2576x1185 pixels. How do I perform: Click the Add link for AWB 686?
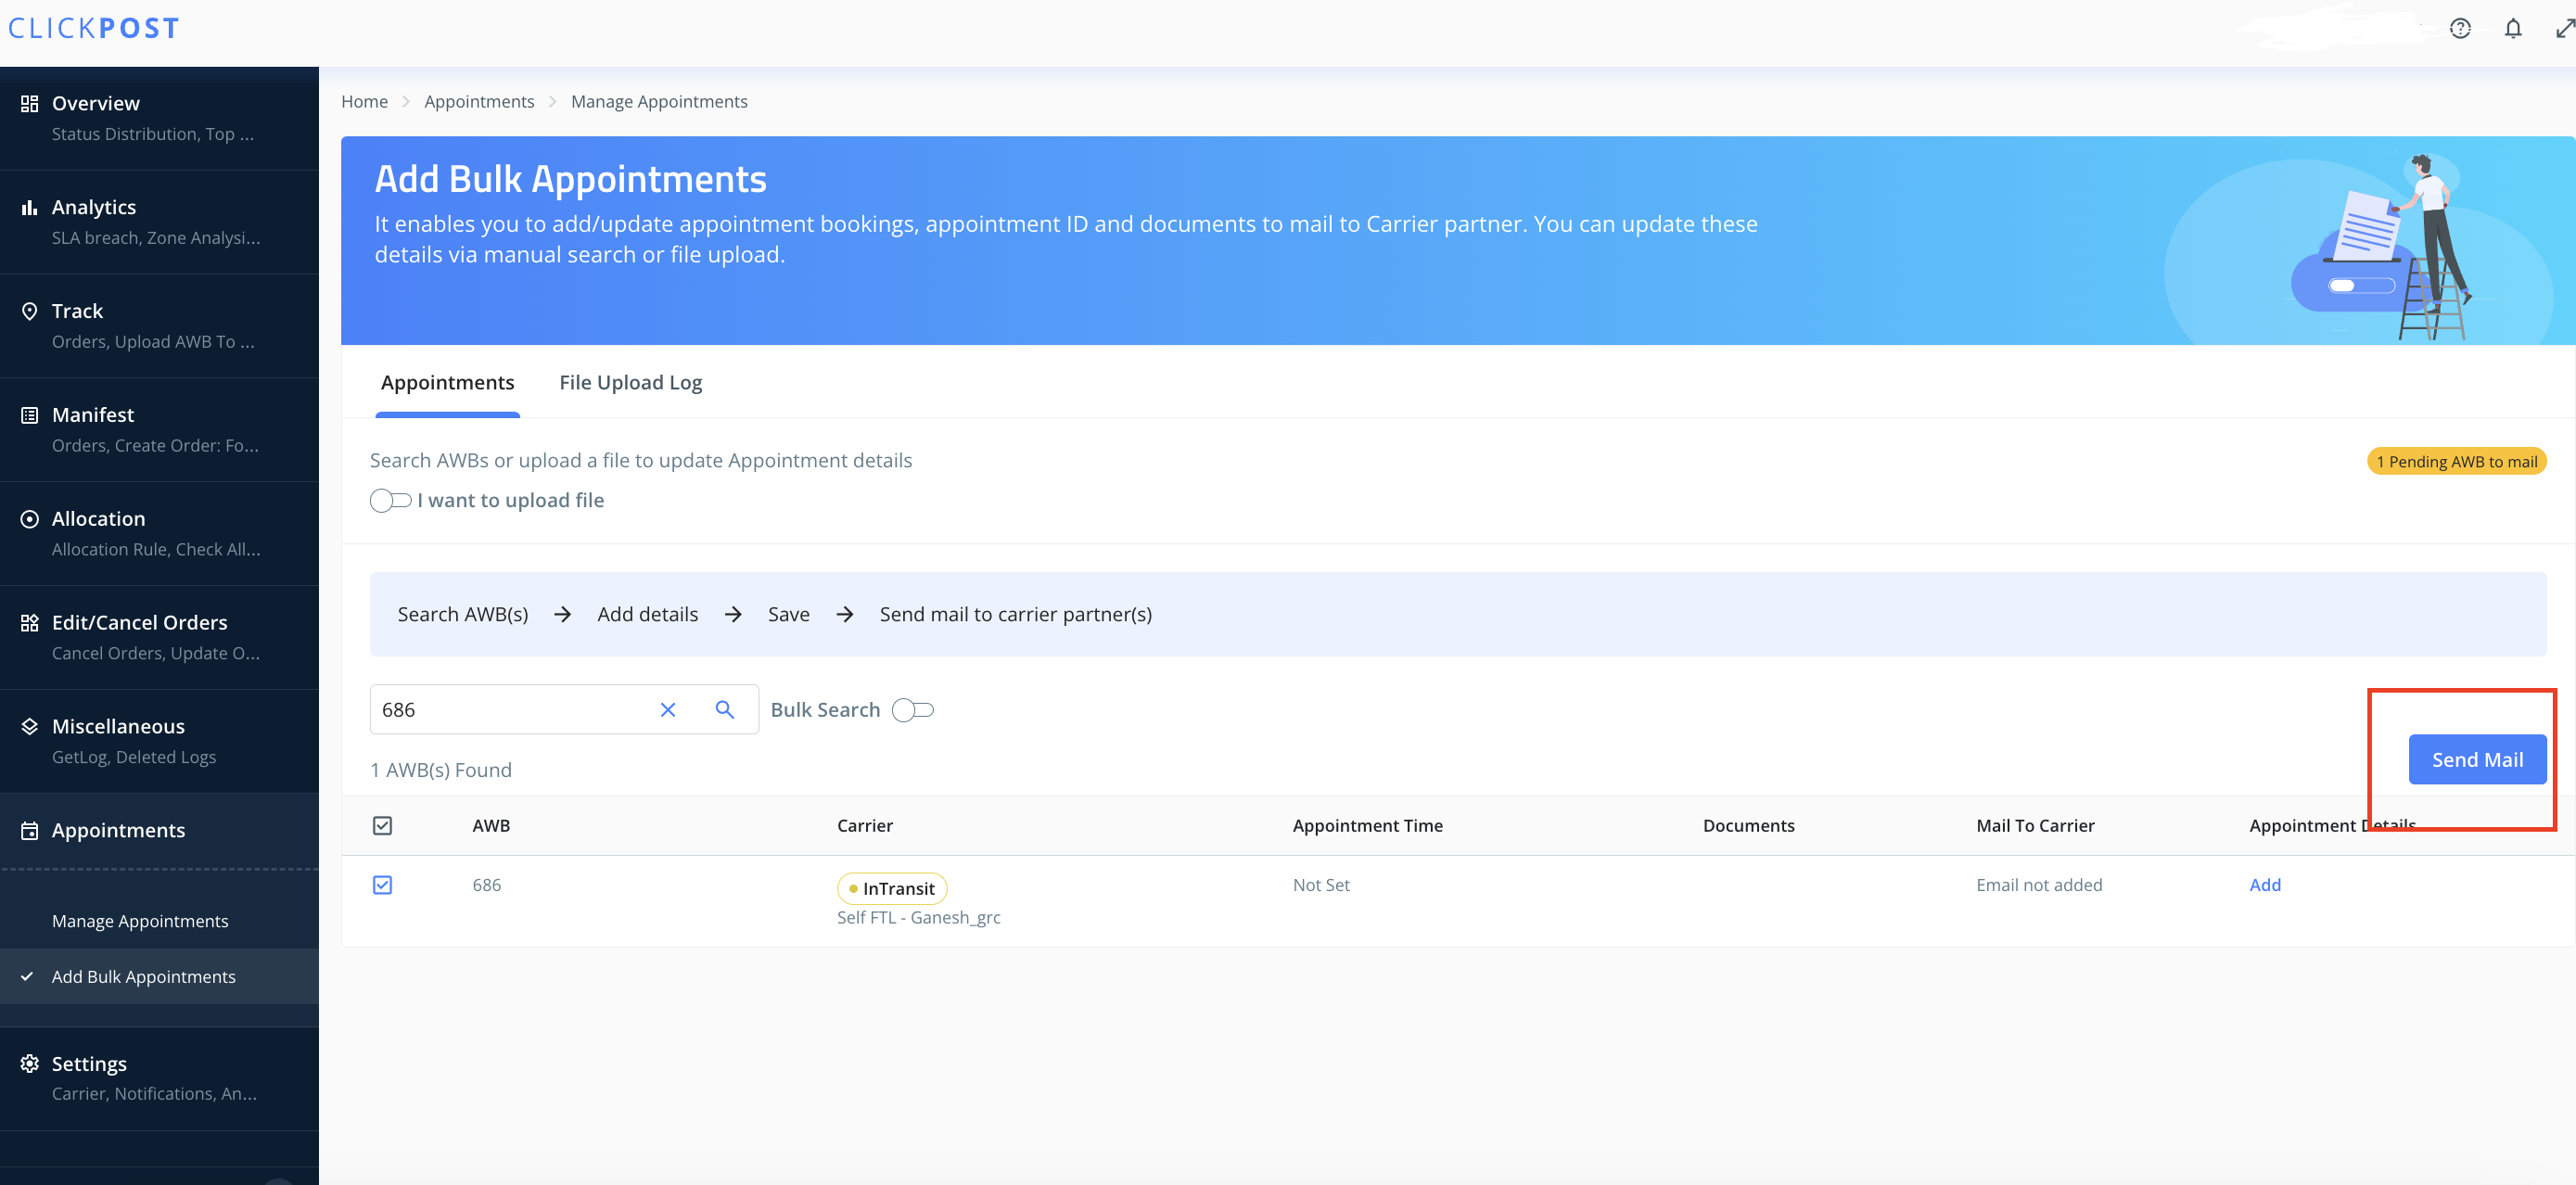(2264, 885)
